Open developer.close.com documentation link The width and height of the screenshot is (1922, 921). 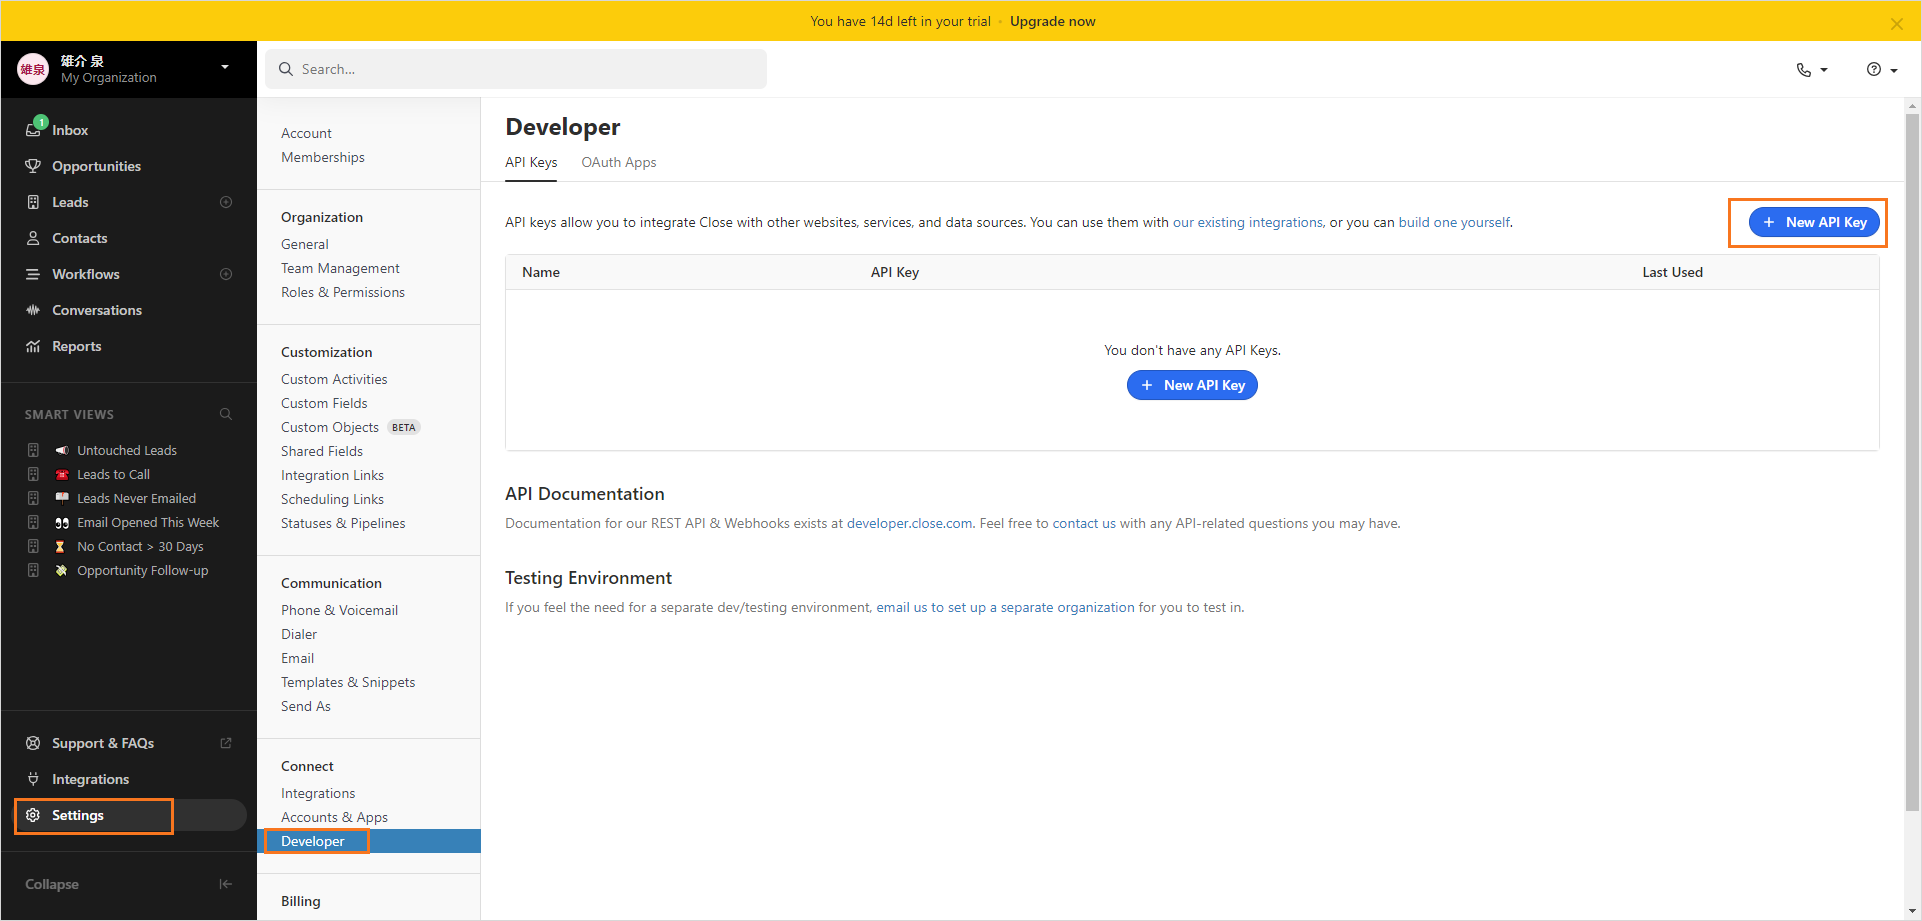(909, 523)
